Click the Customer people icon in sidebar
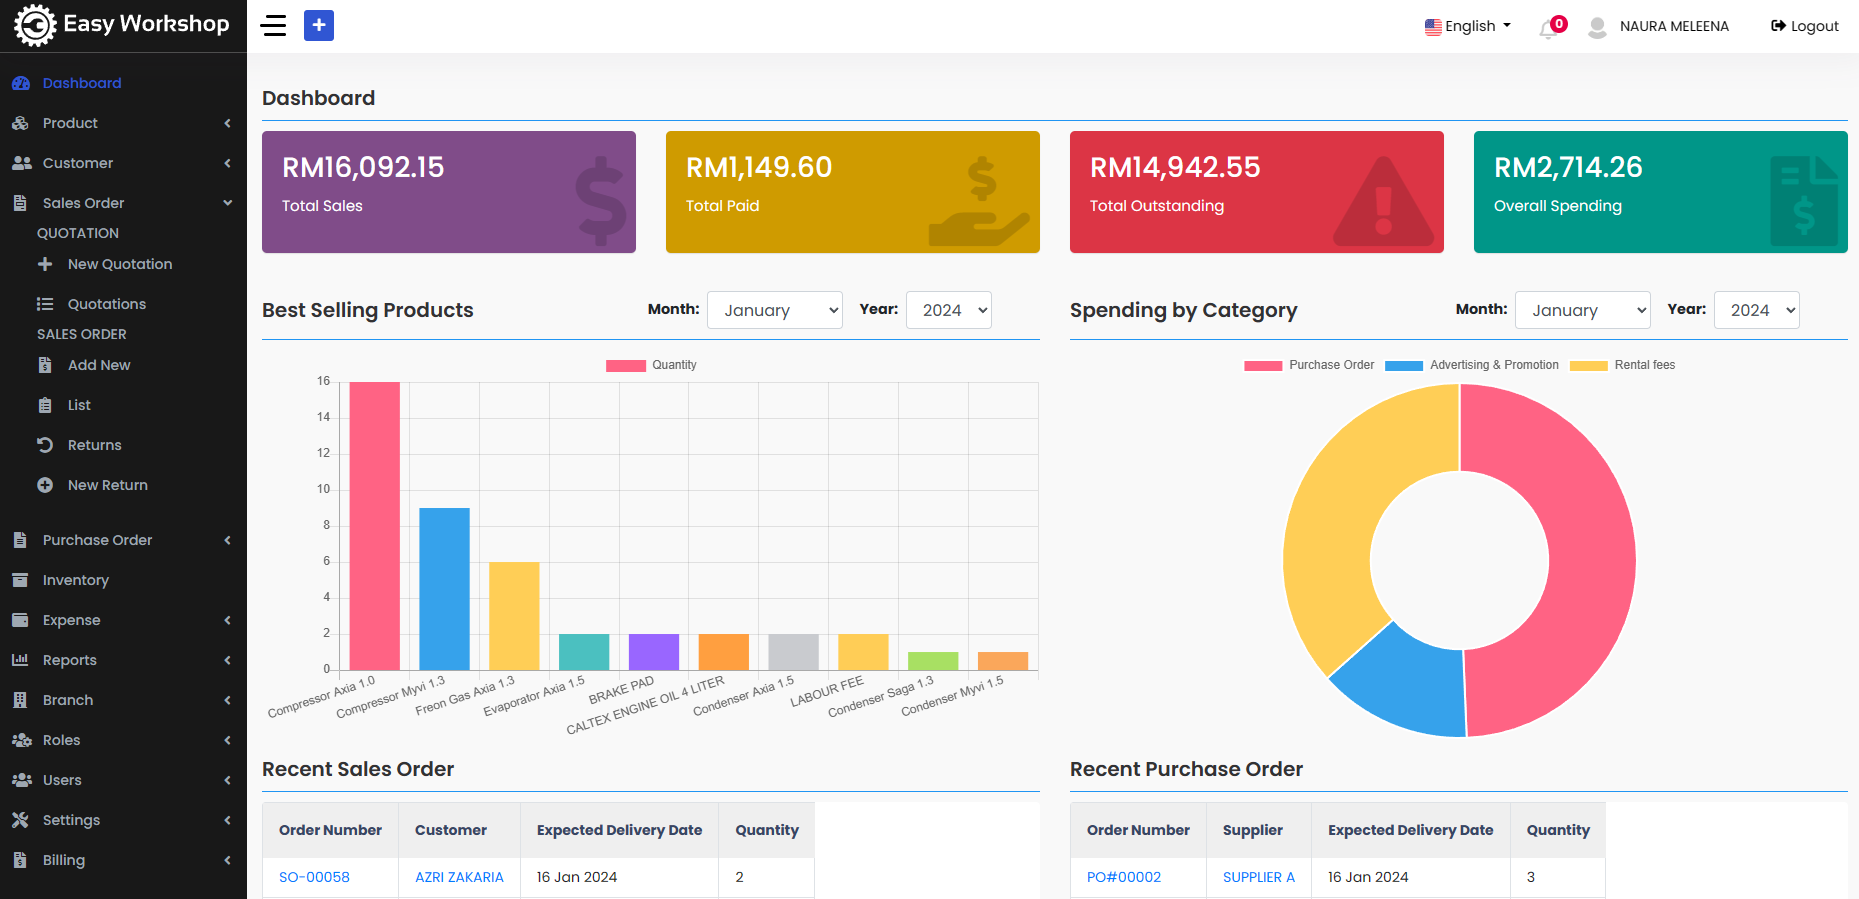The image size is (1859, 899). (x=21, y=163)
